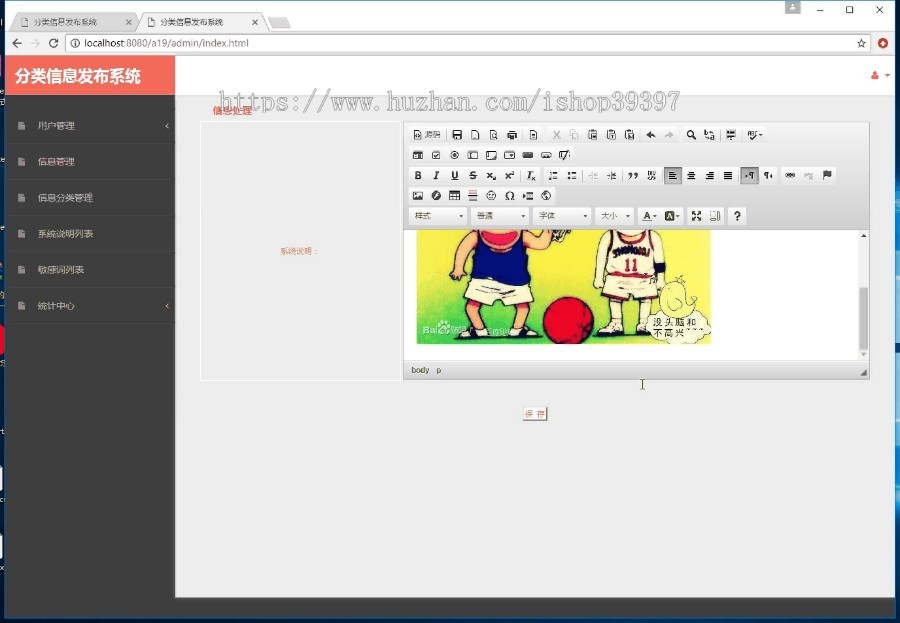
Task: Insert a bulleted list
Action: [x=572, y=176]
